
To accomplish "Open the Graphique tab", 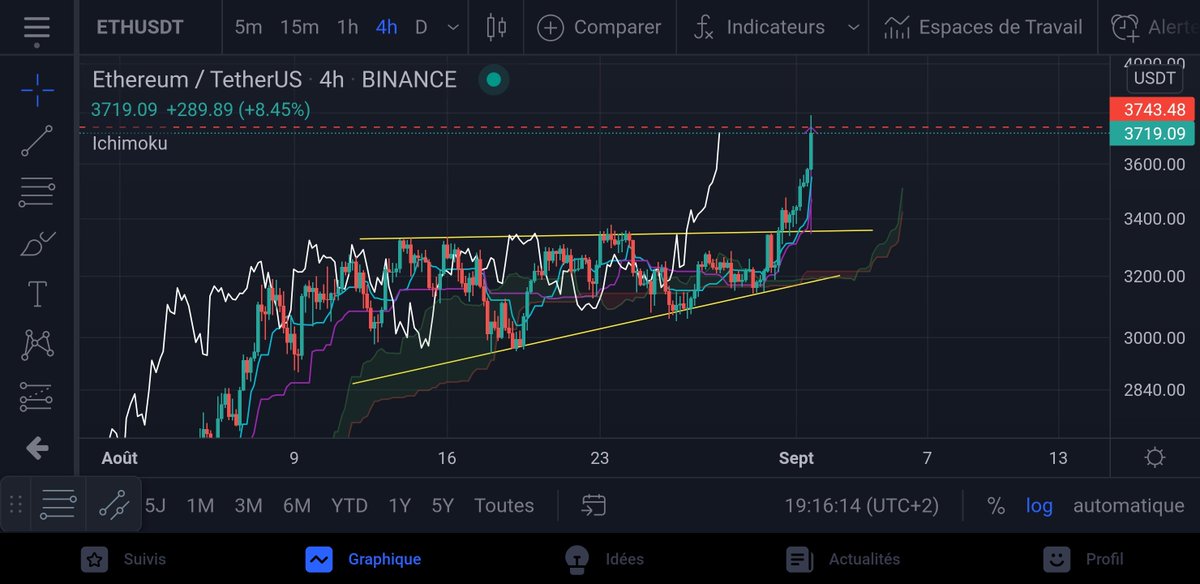I will click(x=364, y=559).
